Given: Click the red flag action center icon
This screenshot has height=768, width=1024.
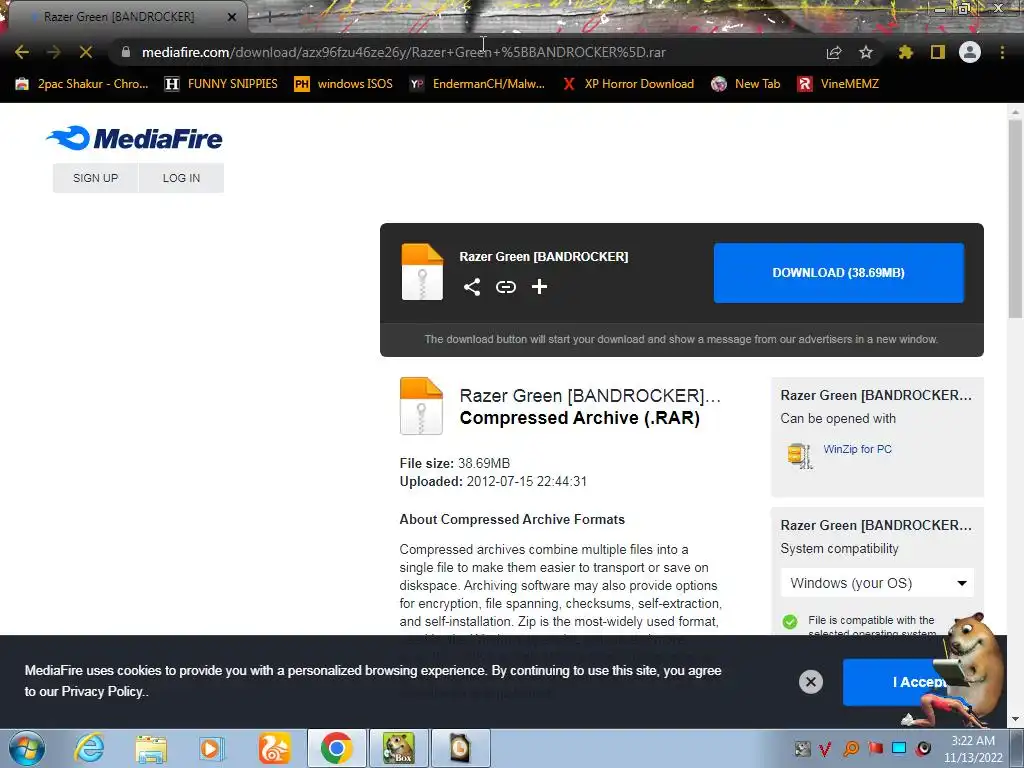Looking at the screenshot, I should 875,748.
